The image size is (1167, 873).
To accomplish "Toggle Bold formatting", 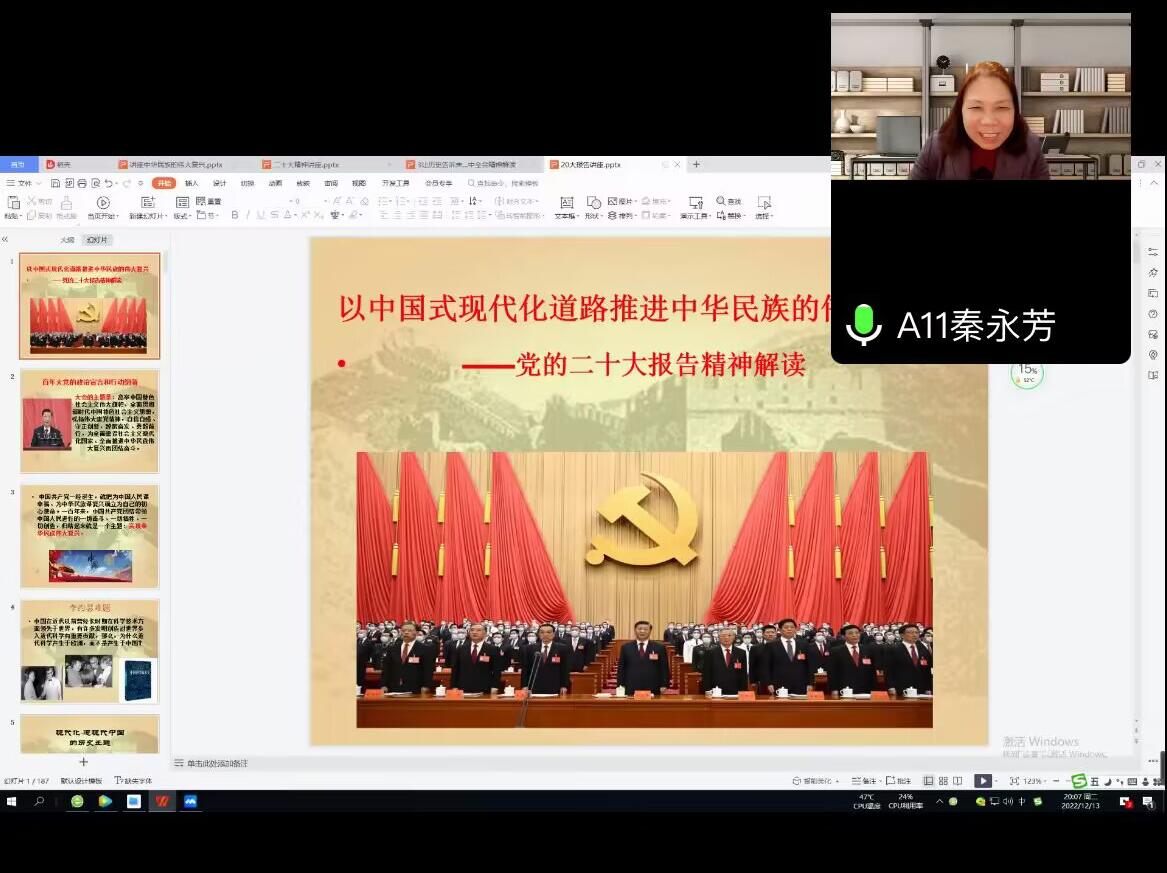I will point(235,215).
